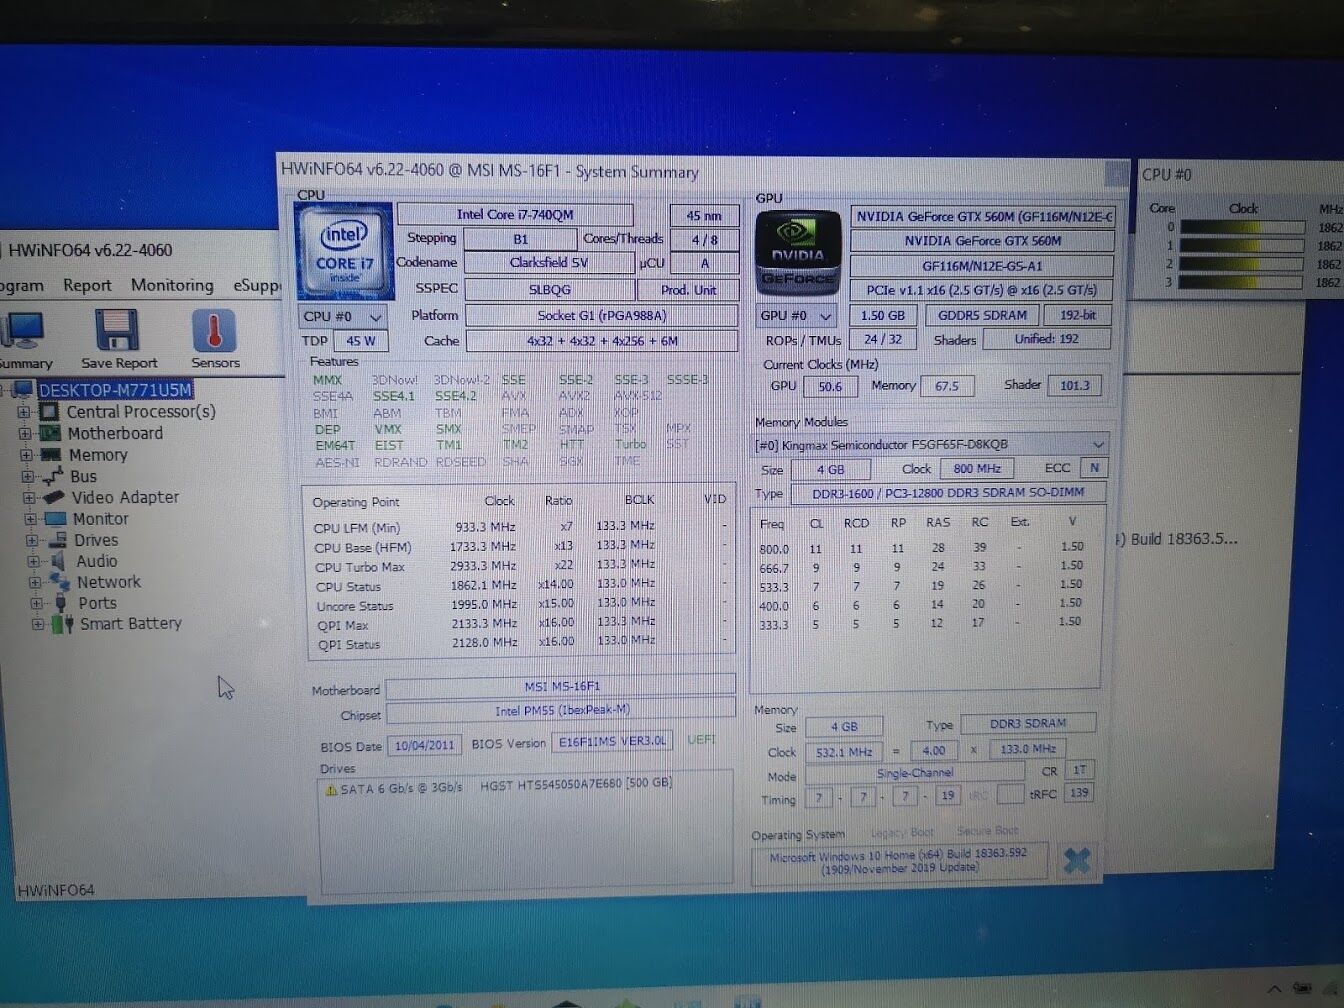Open the Monitoring menu
This screenshot has width=1344, height=1008.
click(x=172, y=285)
